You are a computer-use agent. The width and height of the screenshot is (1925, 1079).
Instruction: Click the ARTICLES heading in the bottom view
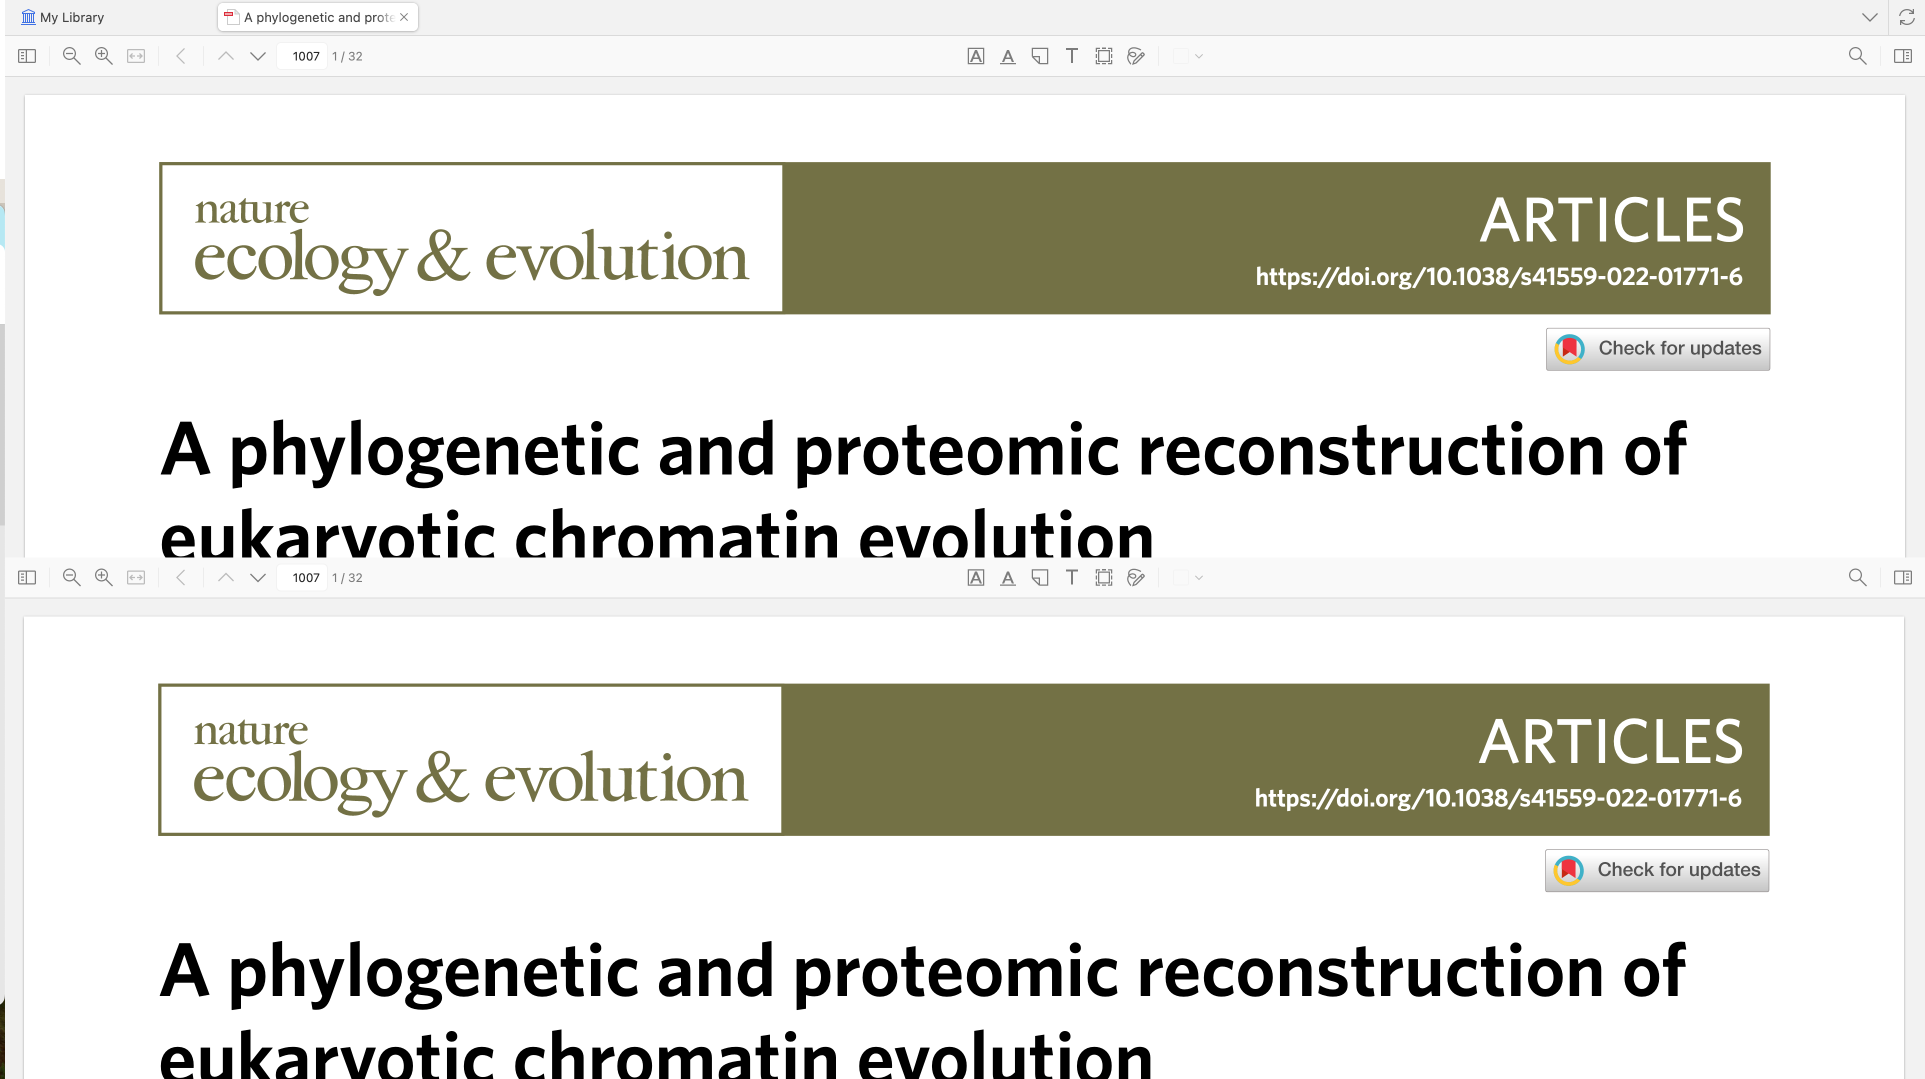tap(1611, 741)
